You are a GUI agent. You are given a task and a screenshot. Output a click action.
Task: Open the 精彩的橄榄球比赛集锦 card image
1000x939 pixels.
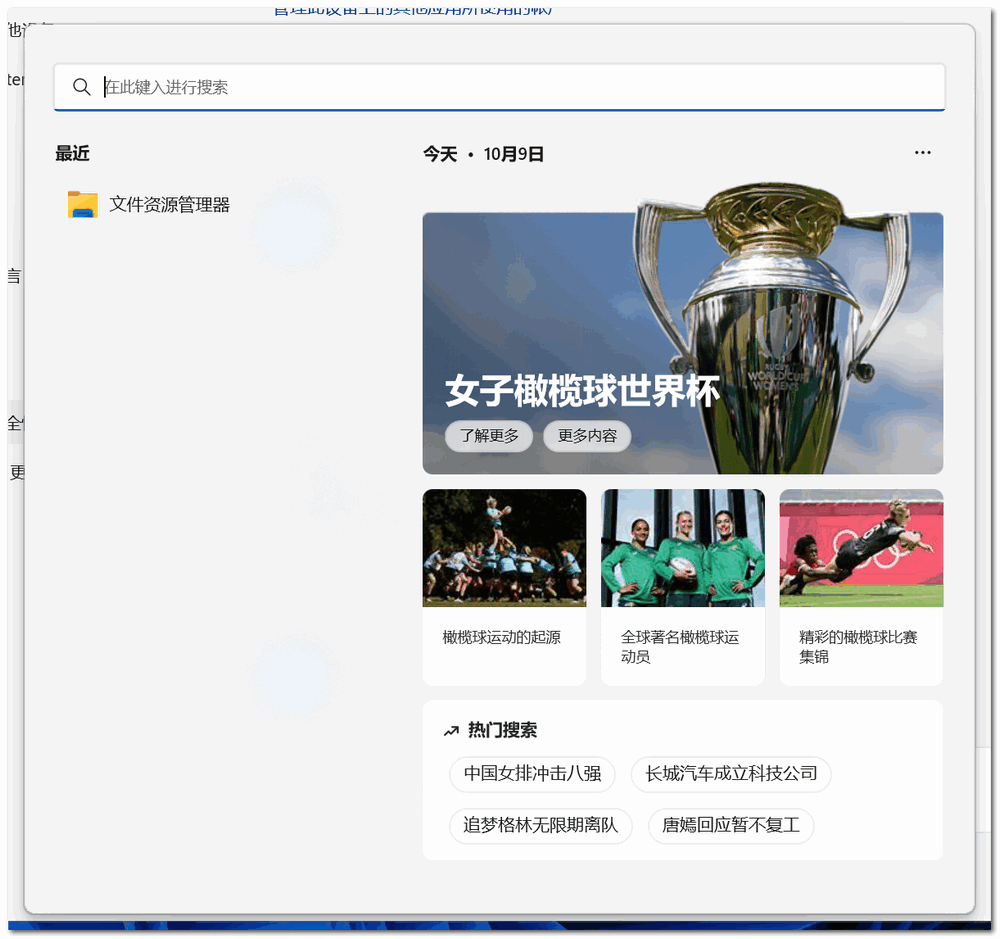pos(861,548)
